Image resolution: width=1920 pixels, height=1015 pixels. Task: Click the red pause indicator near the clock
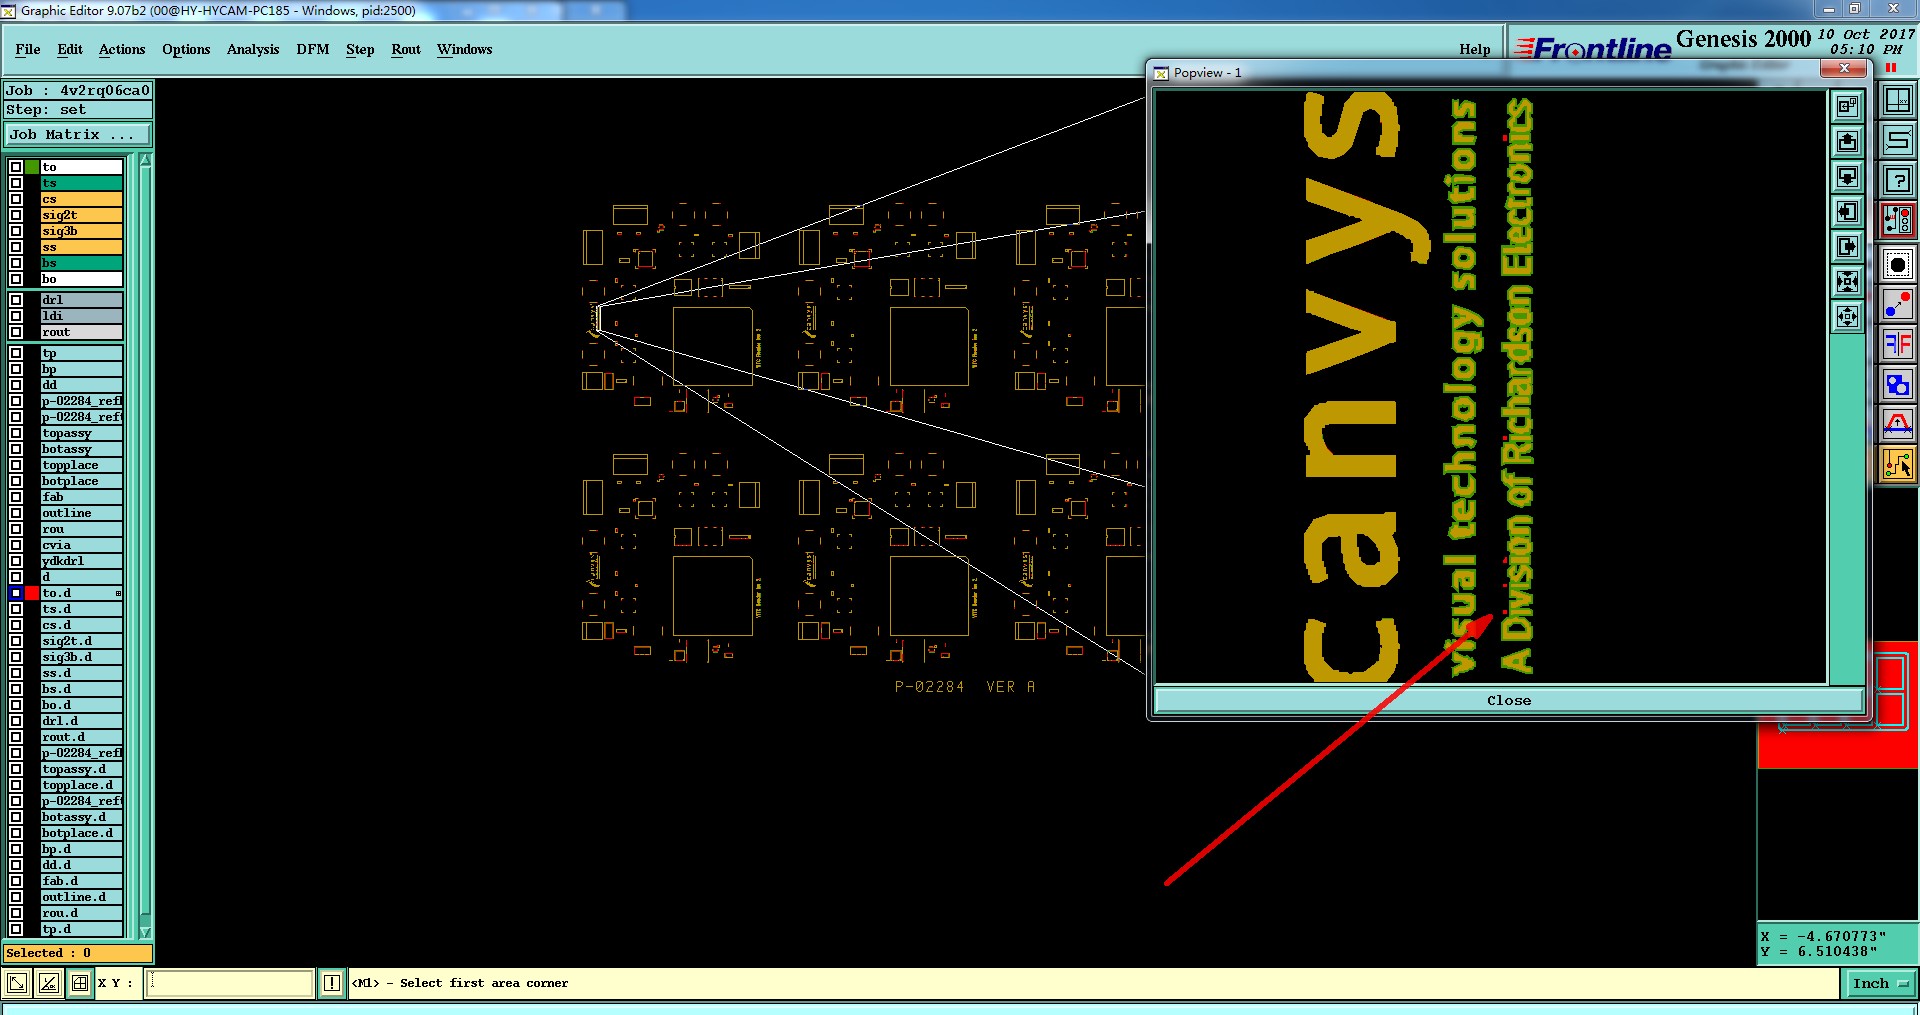point(1891,68)
